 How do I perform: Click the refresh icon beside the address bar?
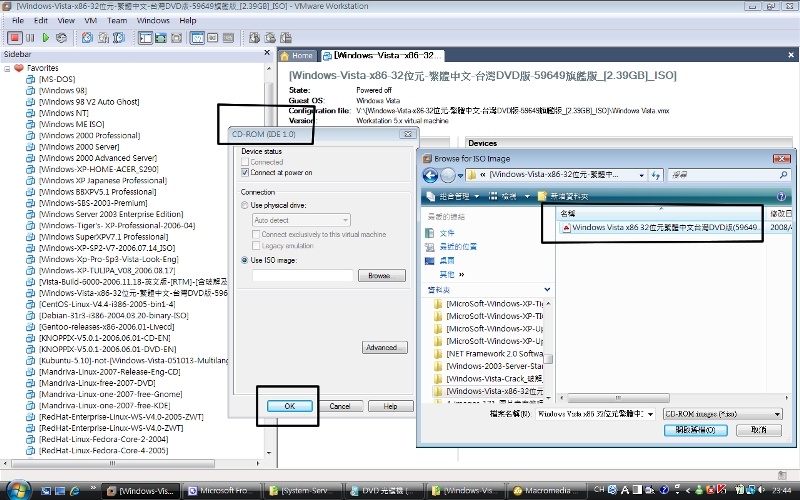pyautogui.click(x=656, y=175)
